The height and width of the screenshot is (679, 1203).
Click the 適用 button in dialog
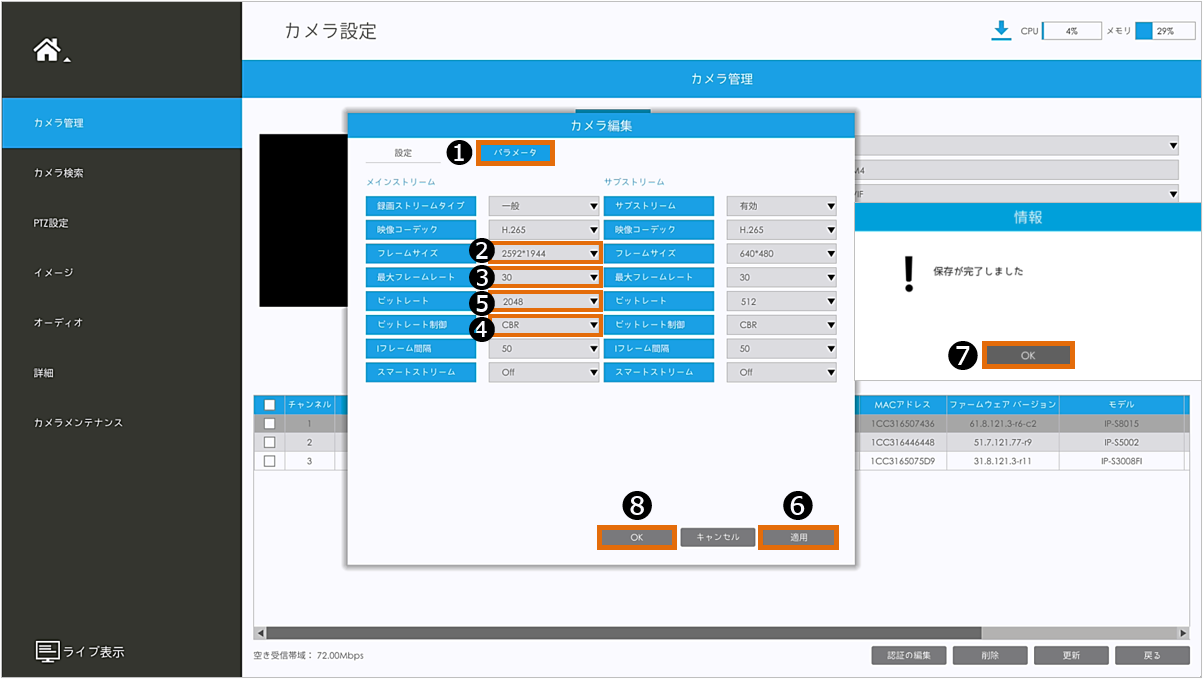pyautogui.click(x=798, y=537)
